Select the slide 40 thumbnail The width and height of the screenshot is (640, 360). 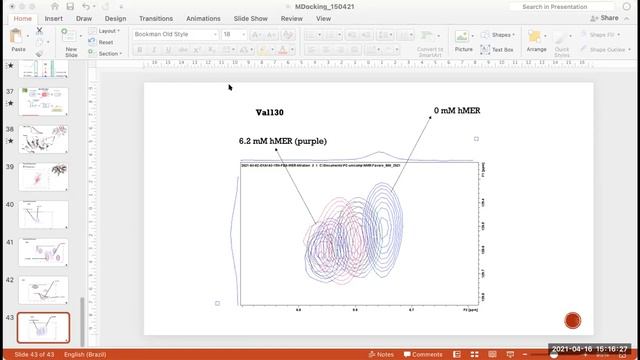coord(43,215)
